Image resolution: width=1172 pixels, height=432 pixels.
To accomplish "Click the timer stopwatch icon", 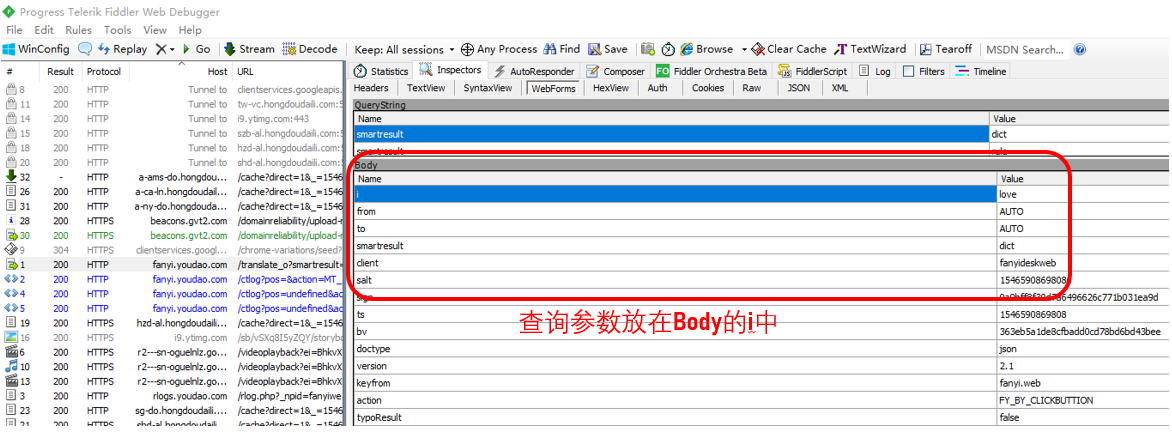I will pyautogui.click(x=668, y=49).
